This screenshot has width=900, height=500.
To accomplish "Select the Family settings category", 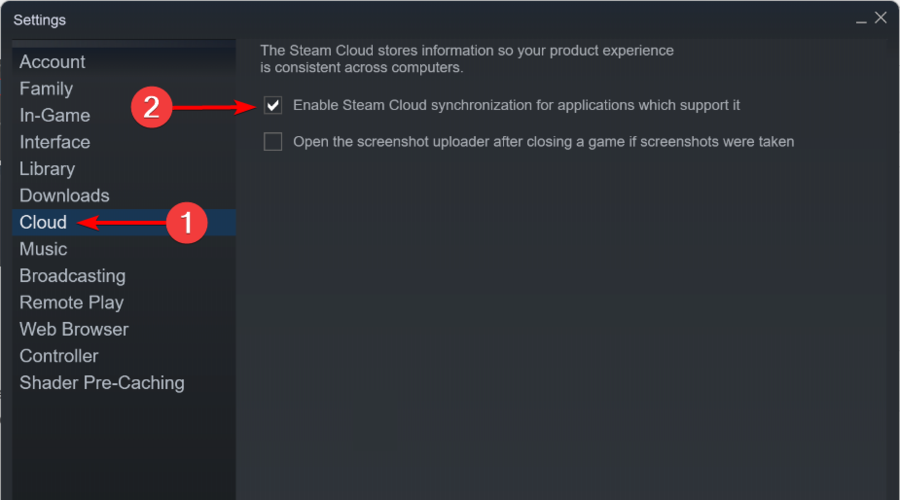I will pyautogui.click(x=46, y=89).
